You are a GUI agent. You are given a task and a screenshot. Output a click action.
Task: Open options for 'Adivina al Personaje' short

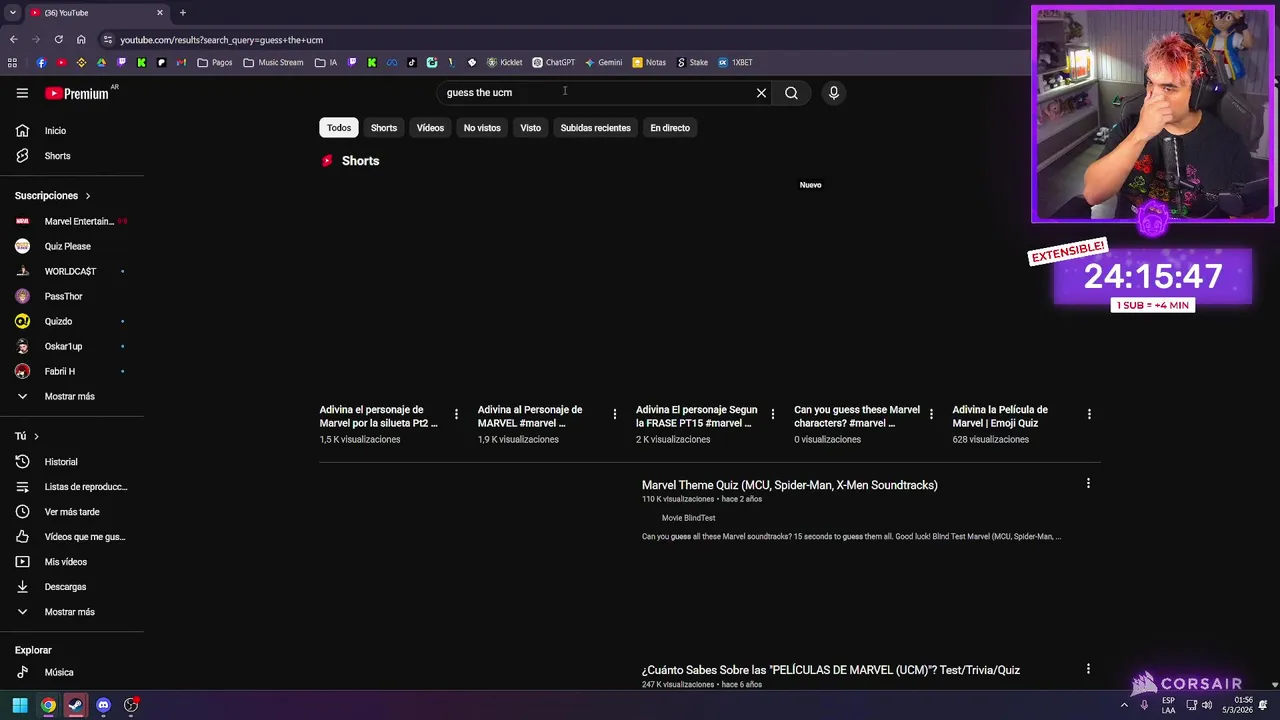tap(614, 414)
